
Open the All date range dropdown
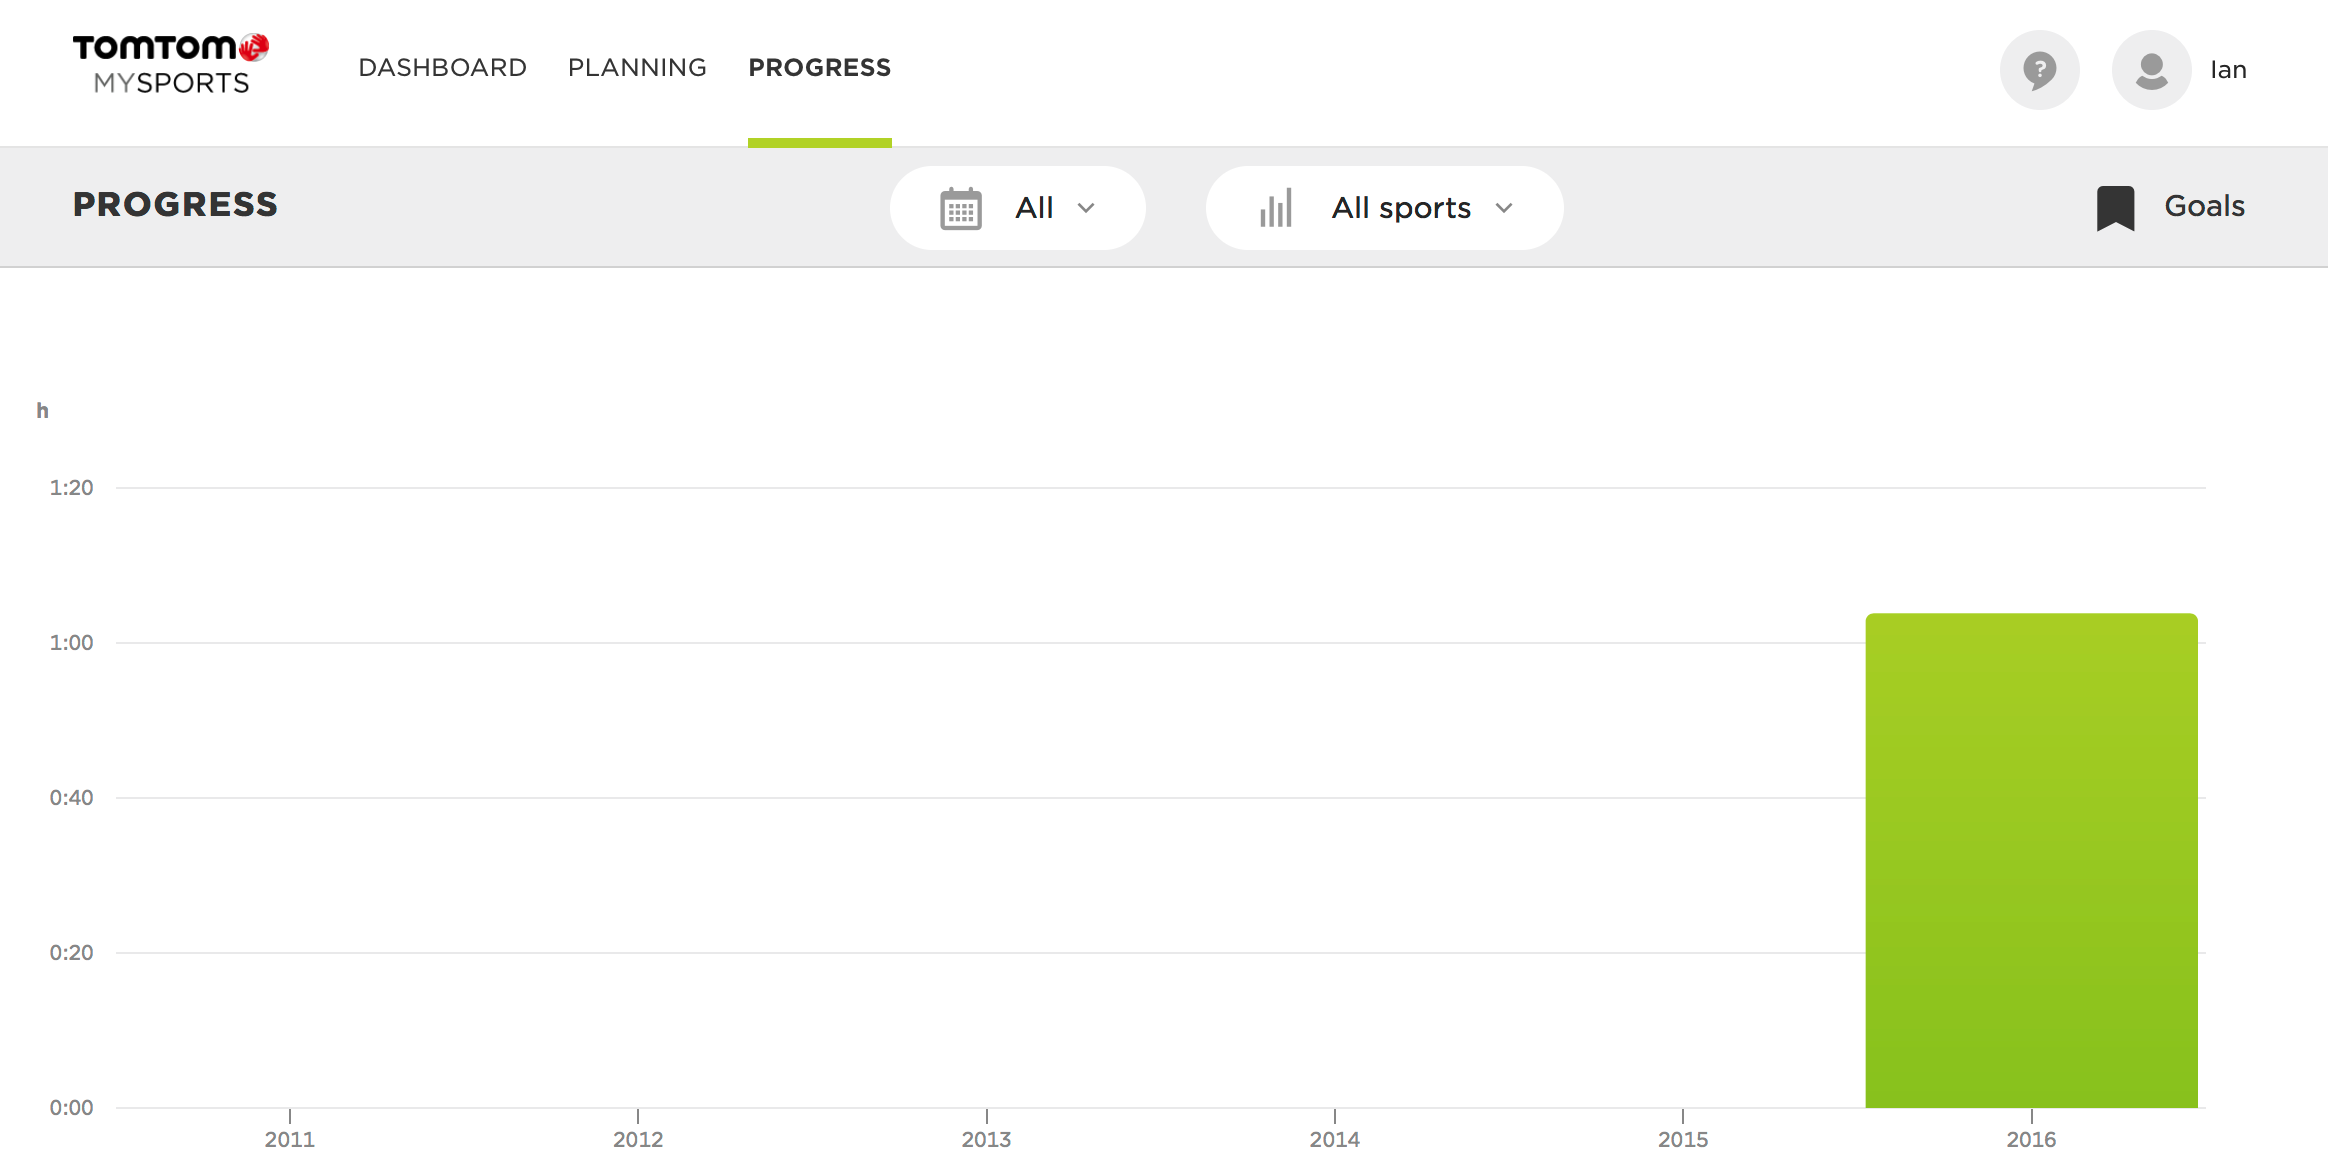pyautogui.click(x=1034, y=208)
